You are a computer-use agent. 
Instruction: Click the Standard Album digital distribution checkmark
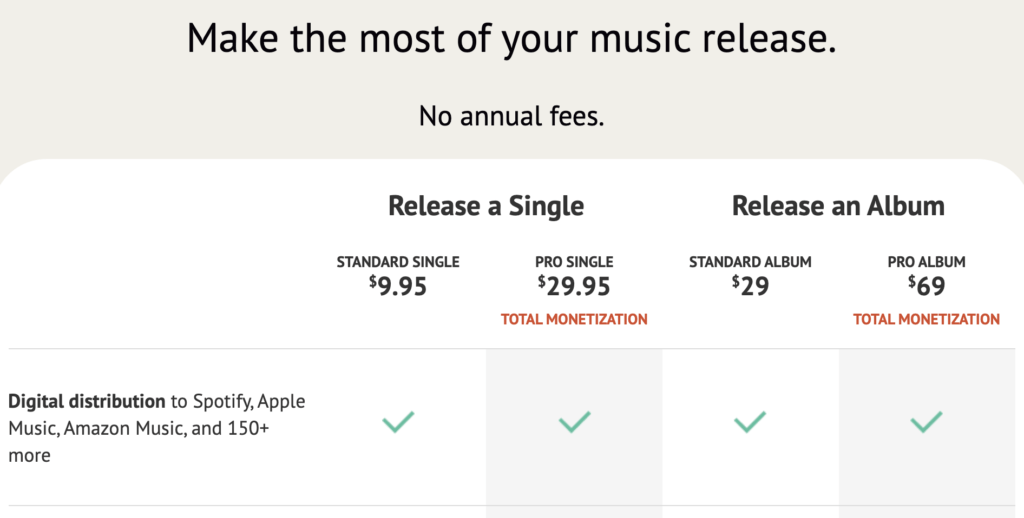click(750, 422)
